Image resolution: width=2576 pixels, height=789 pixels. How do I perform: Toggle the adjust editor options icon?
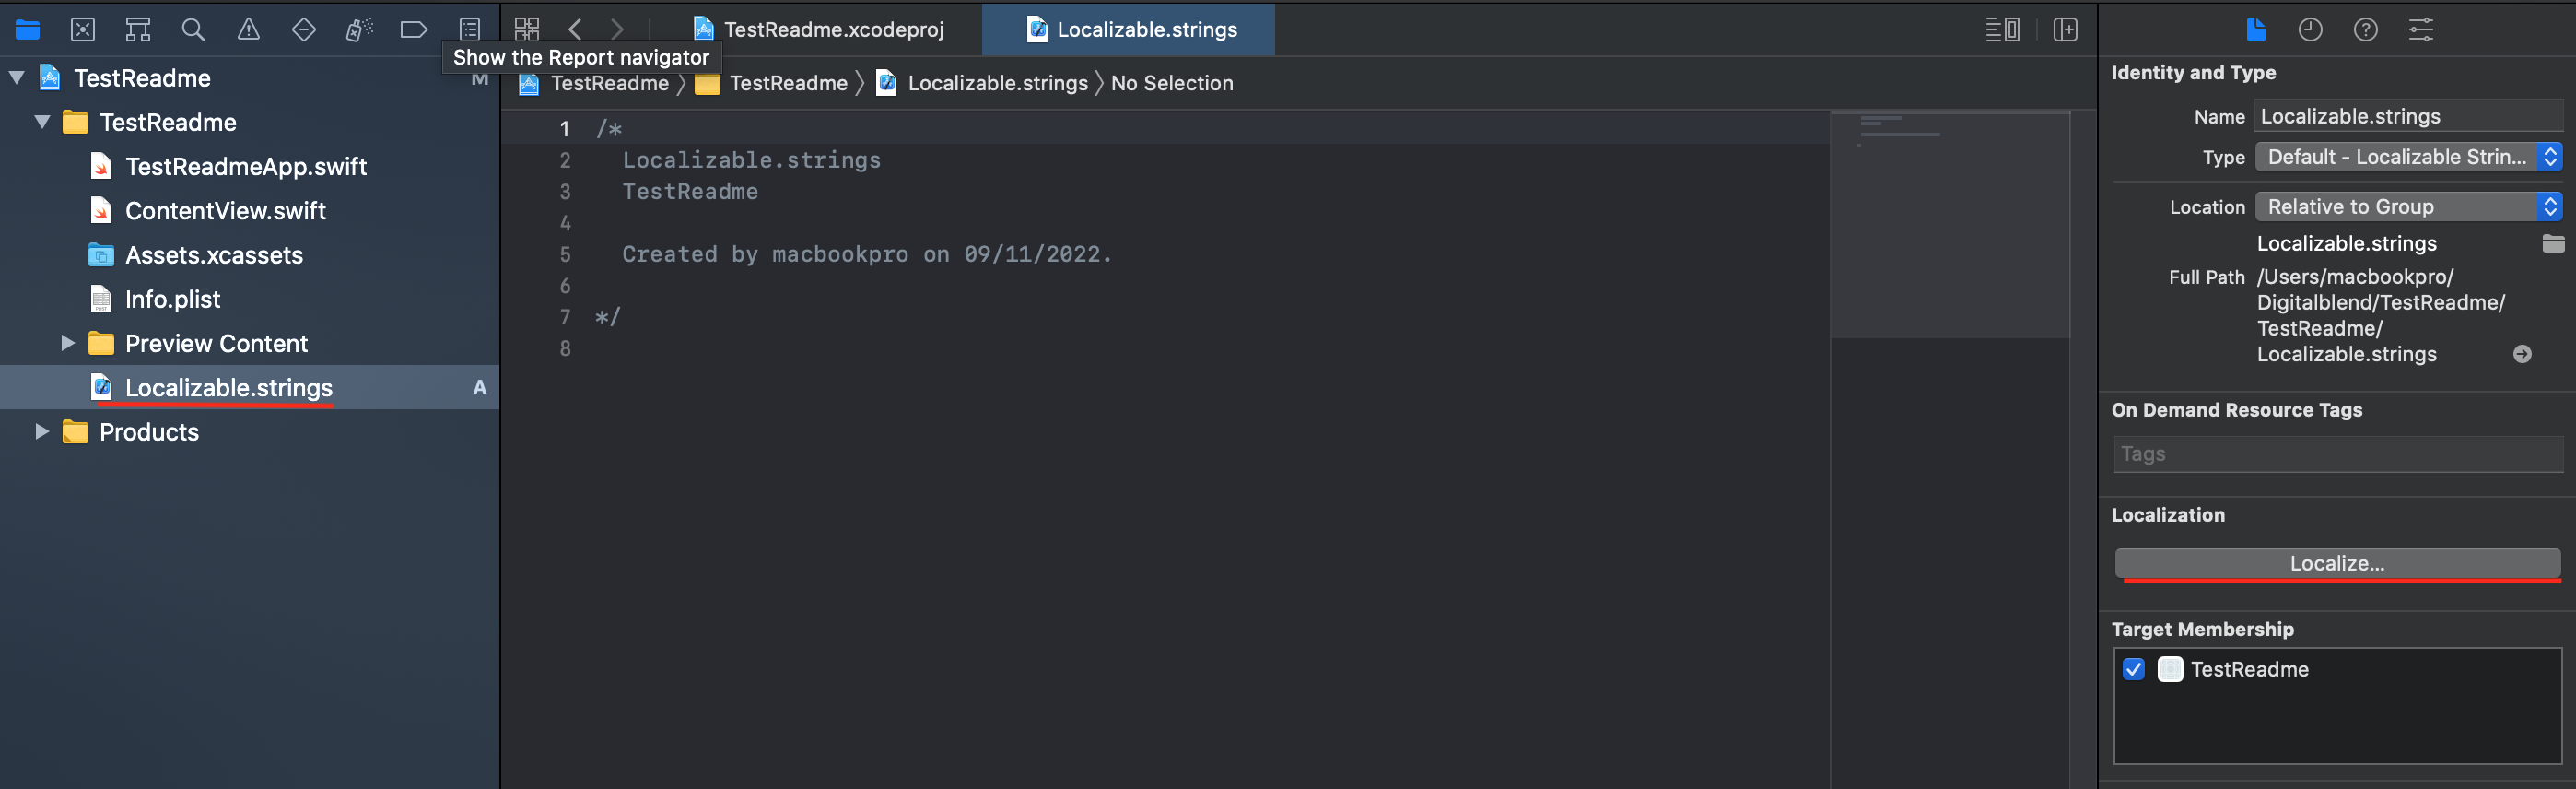click(2001, 29)
